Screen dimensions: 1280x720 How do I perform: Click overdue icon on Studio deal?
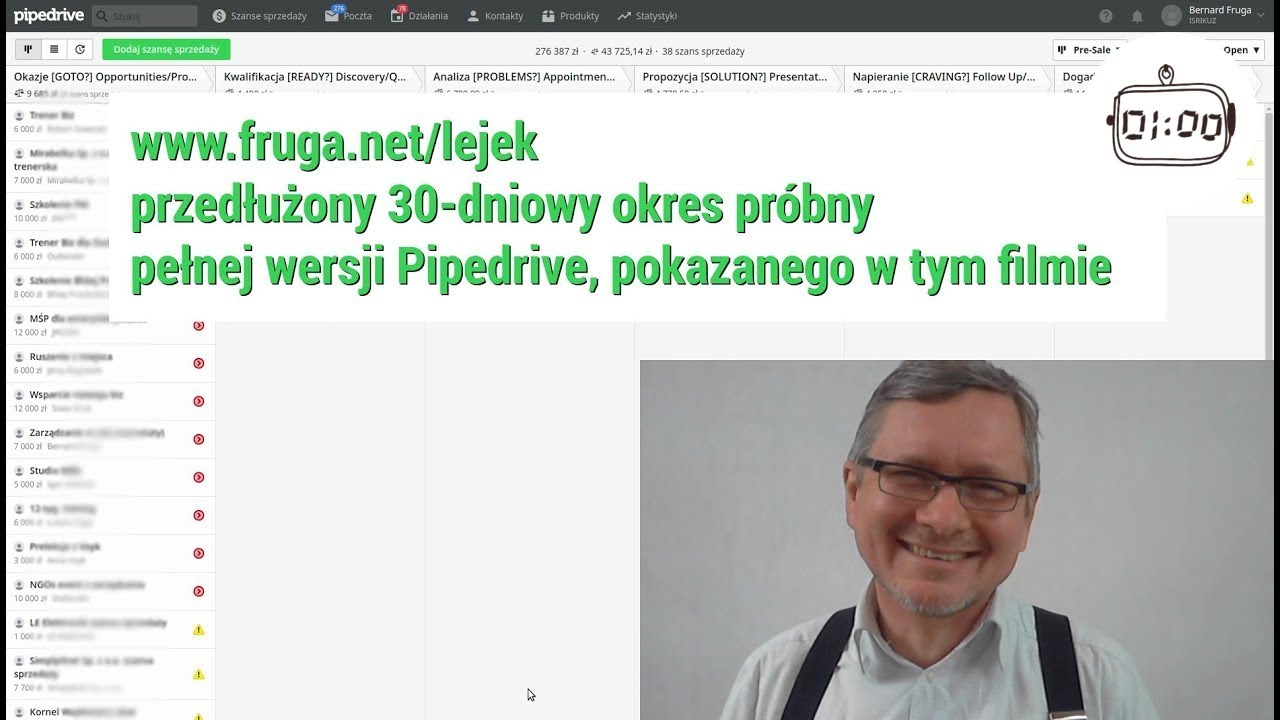(198, 477)
